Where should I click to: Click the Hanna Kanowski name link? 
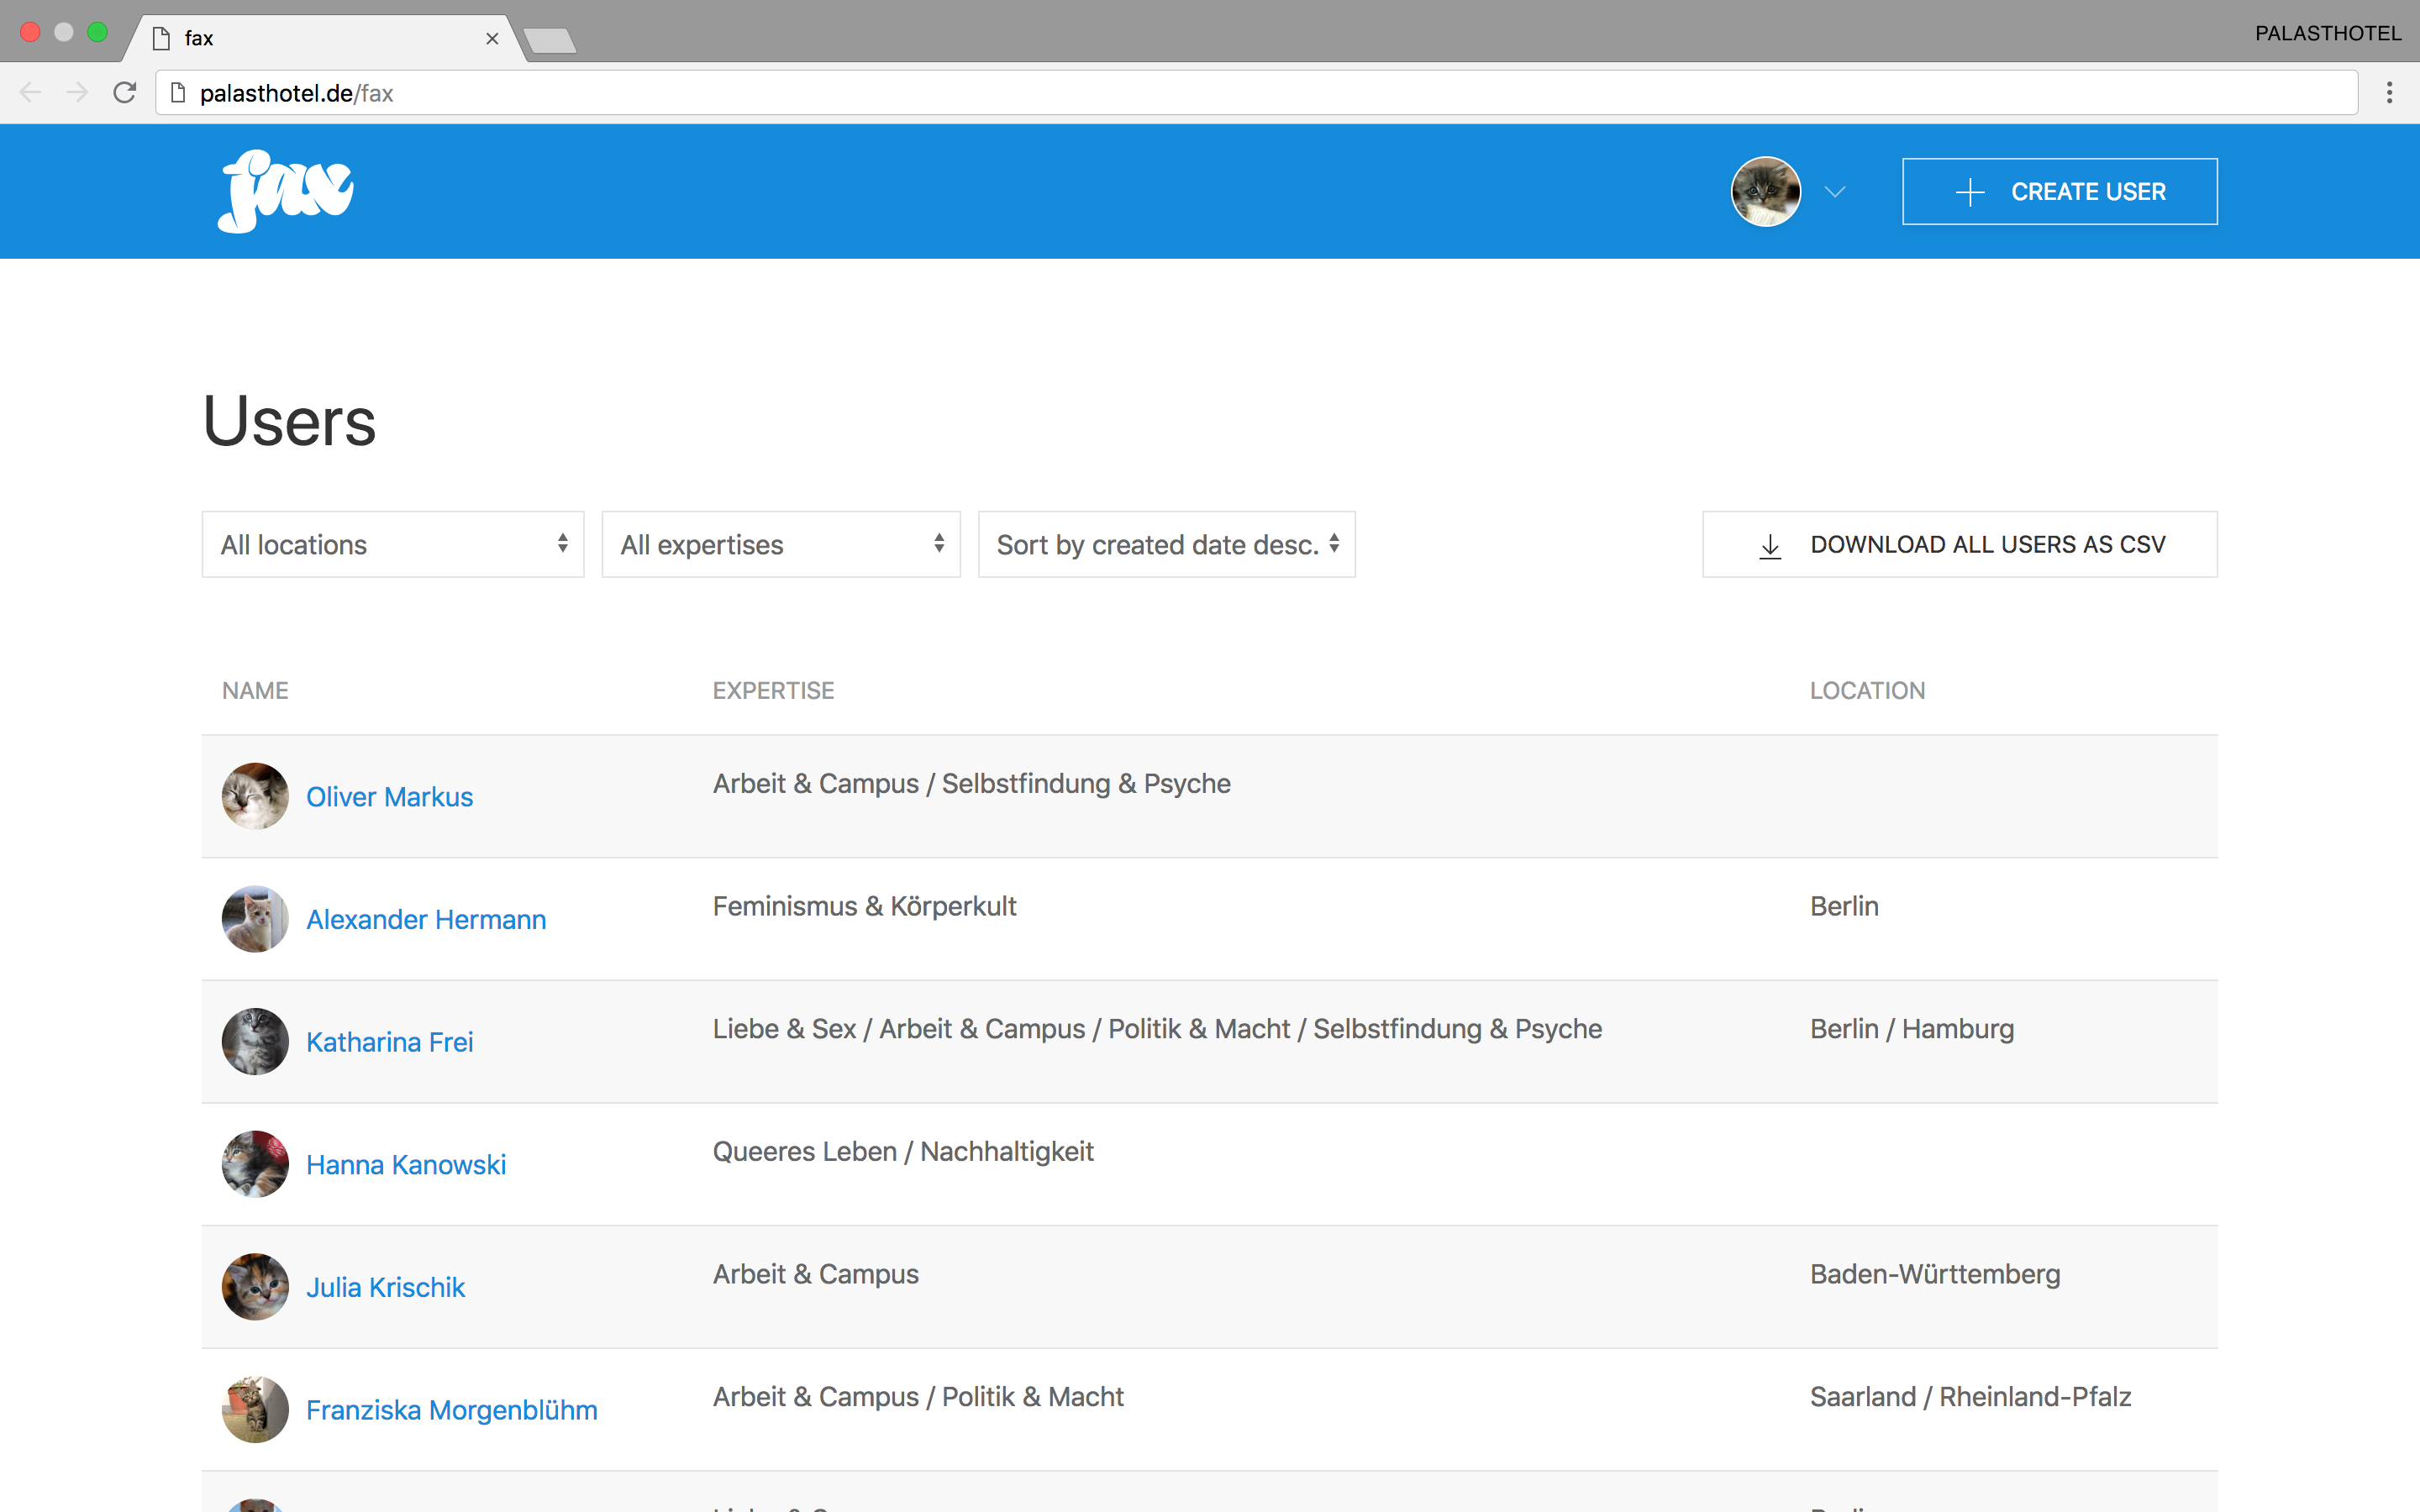tap(406, 1165)
